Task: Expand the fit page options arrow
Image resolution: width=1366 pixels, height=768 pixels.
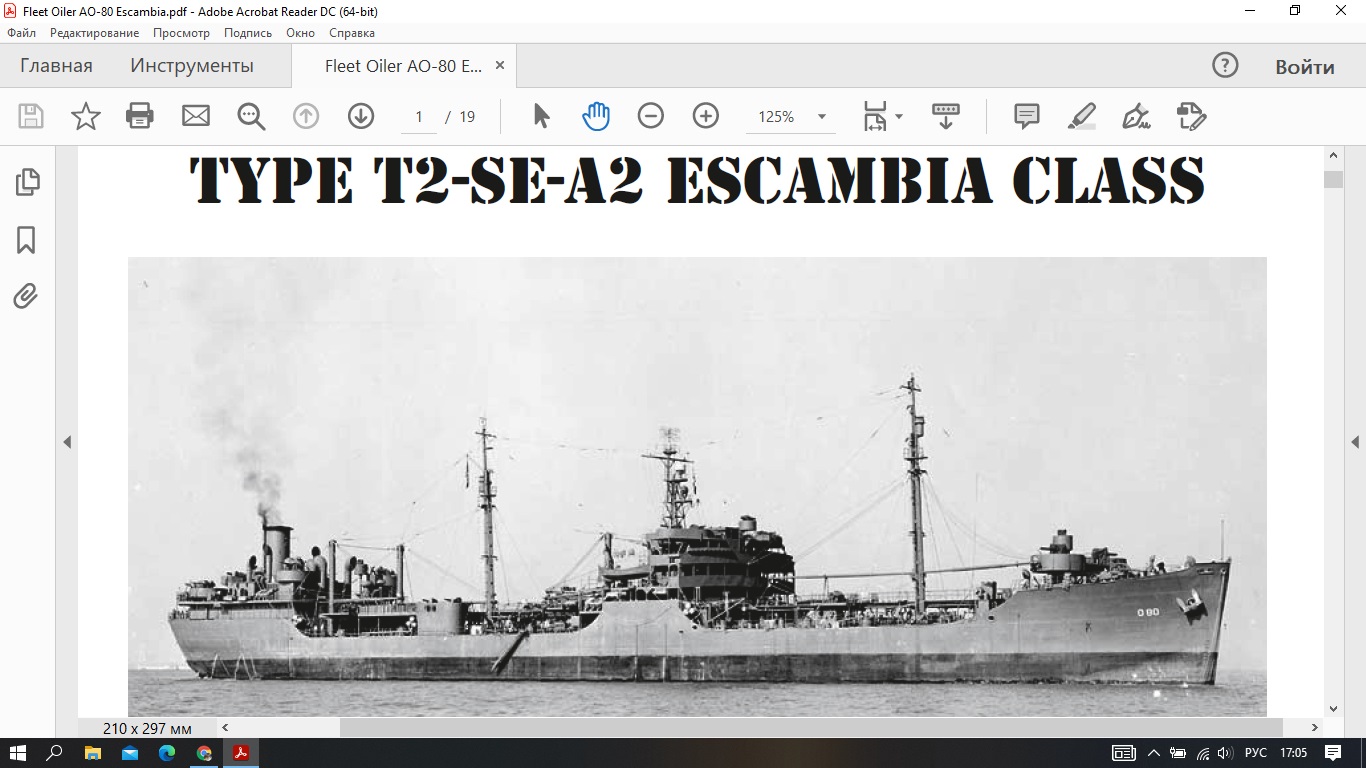Action: click(x=898, y=116)
